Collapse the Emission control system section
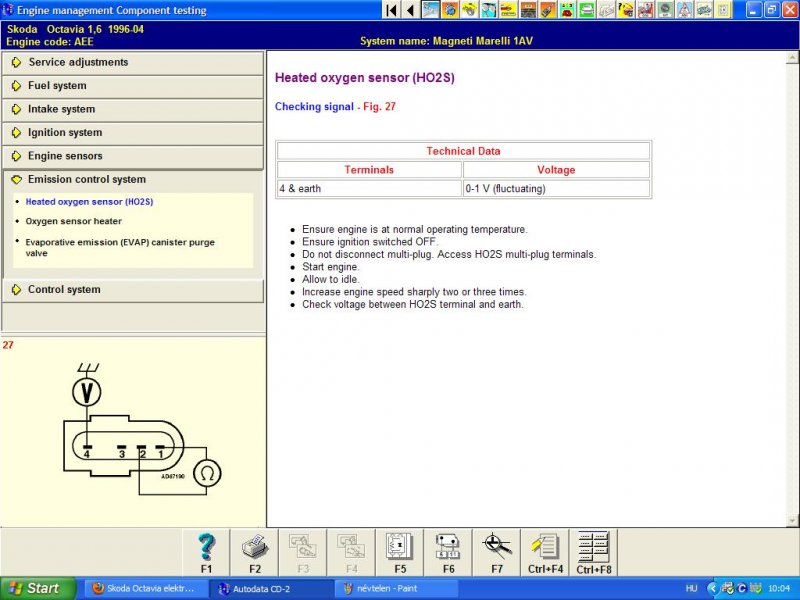This screenshot has width=800, height=600. click(x=133, y=180)
